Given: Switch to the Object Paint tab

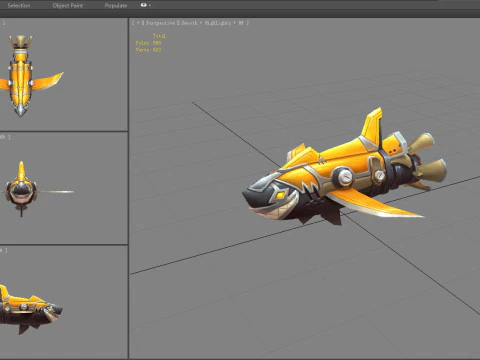Looking at the screenshot, I should pos(68,5).
